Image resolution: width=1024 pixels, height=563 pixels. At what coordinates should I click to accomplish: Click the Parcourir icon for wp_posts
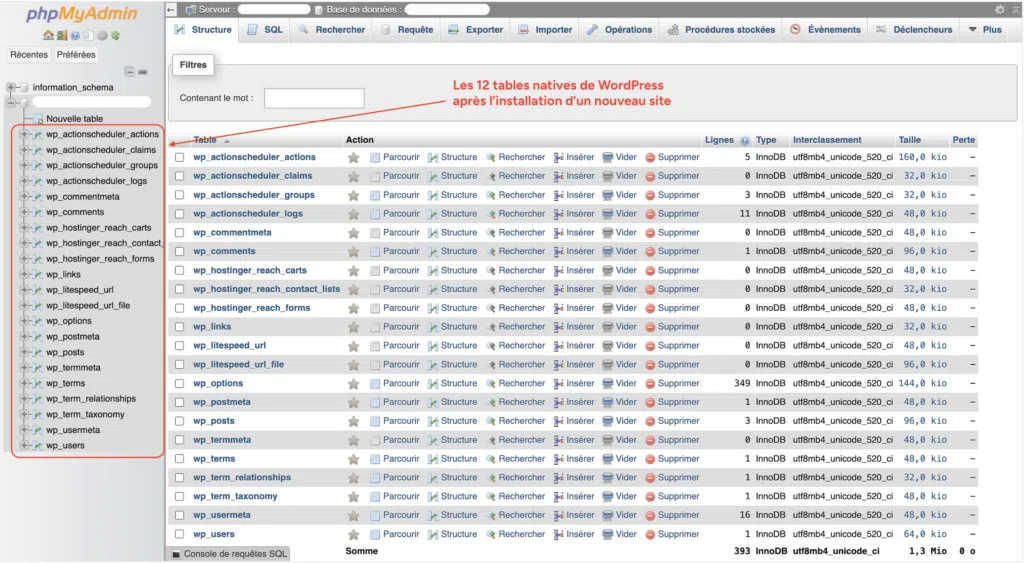(x=375, y=421)
